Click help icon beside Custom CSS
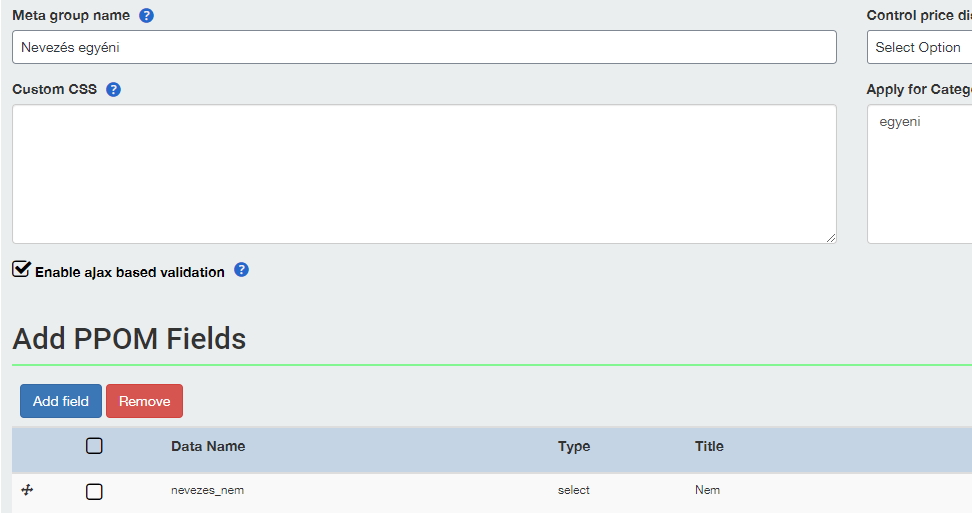 [113, 90]
